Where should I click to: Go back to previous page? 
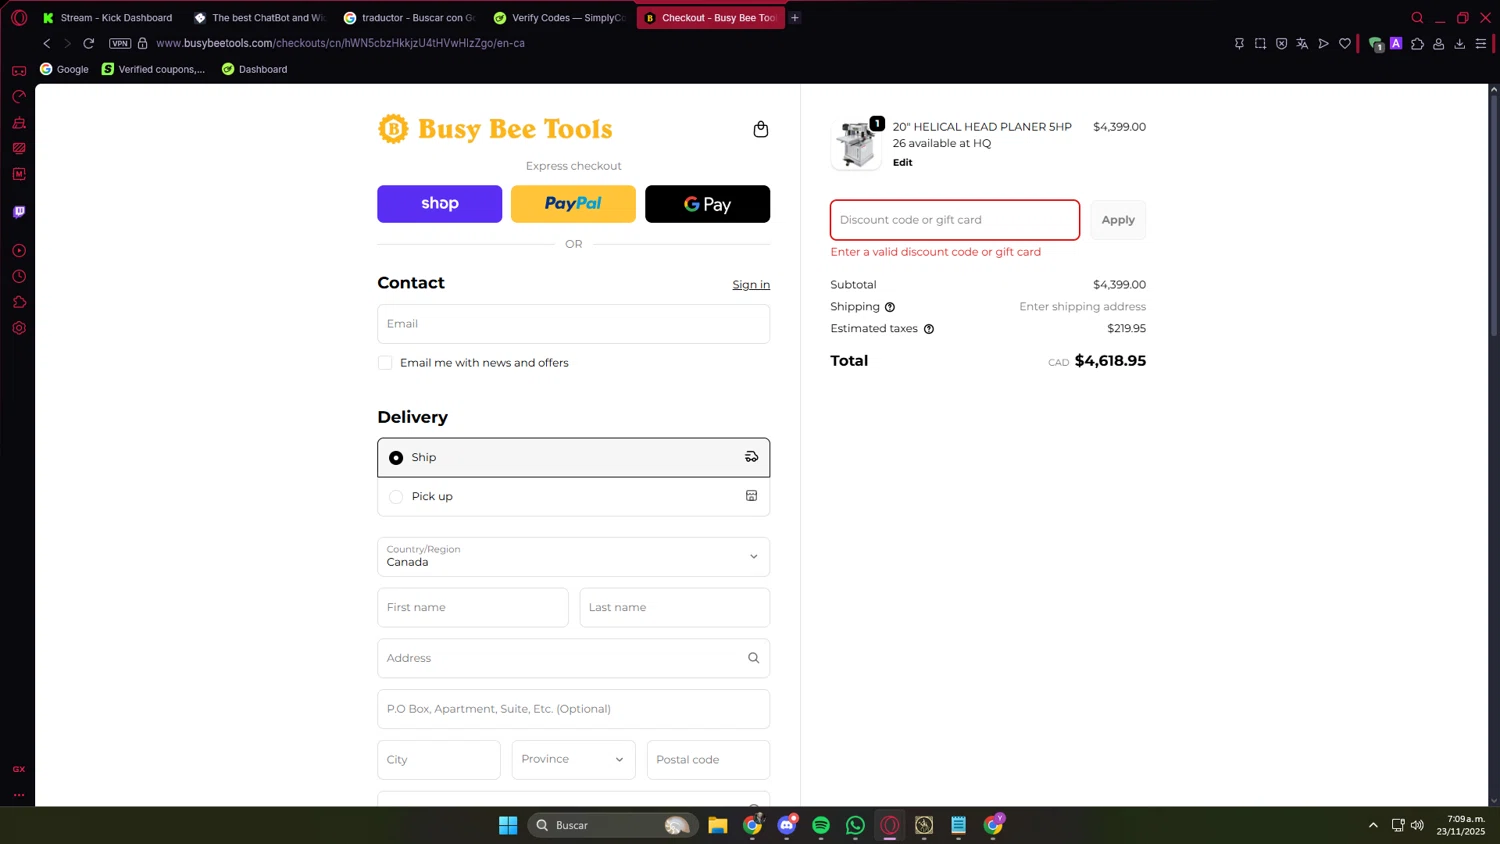coord(47,43)
